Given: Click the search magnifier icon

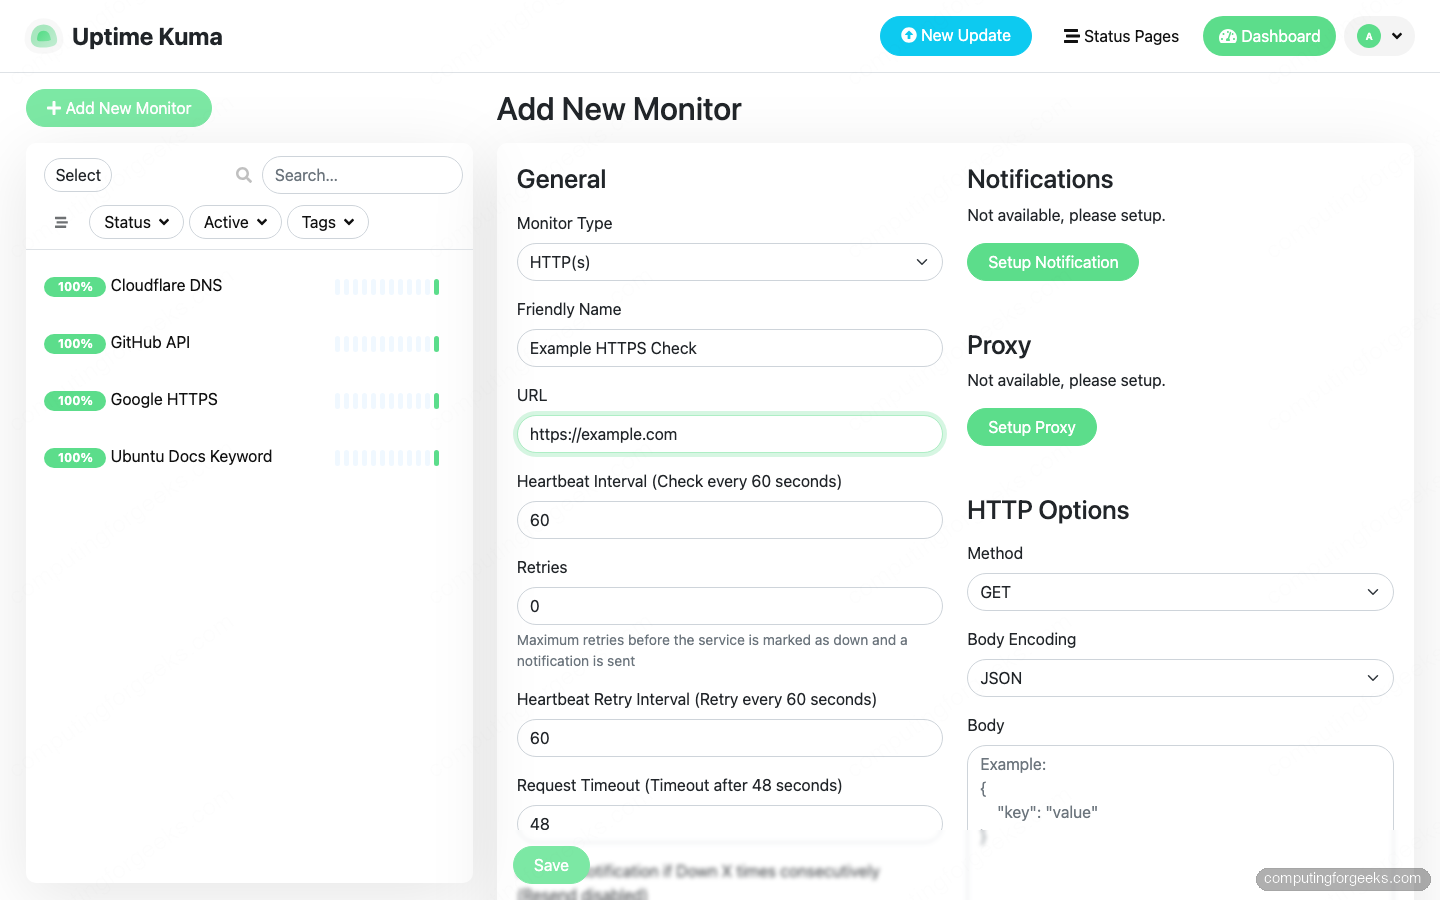Looking at the screenshot, I should click(x=243, y=175).
